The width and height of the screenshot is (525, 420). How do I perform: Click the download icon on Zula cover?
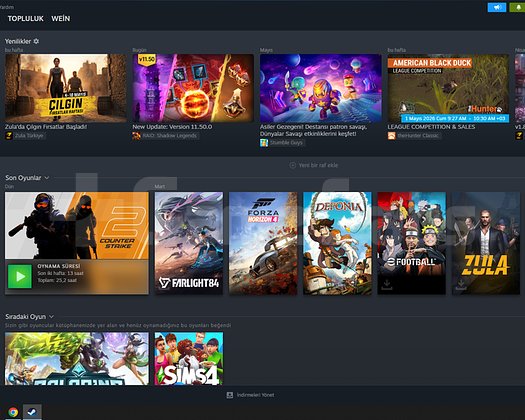(x=461, y=284)
